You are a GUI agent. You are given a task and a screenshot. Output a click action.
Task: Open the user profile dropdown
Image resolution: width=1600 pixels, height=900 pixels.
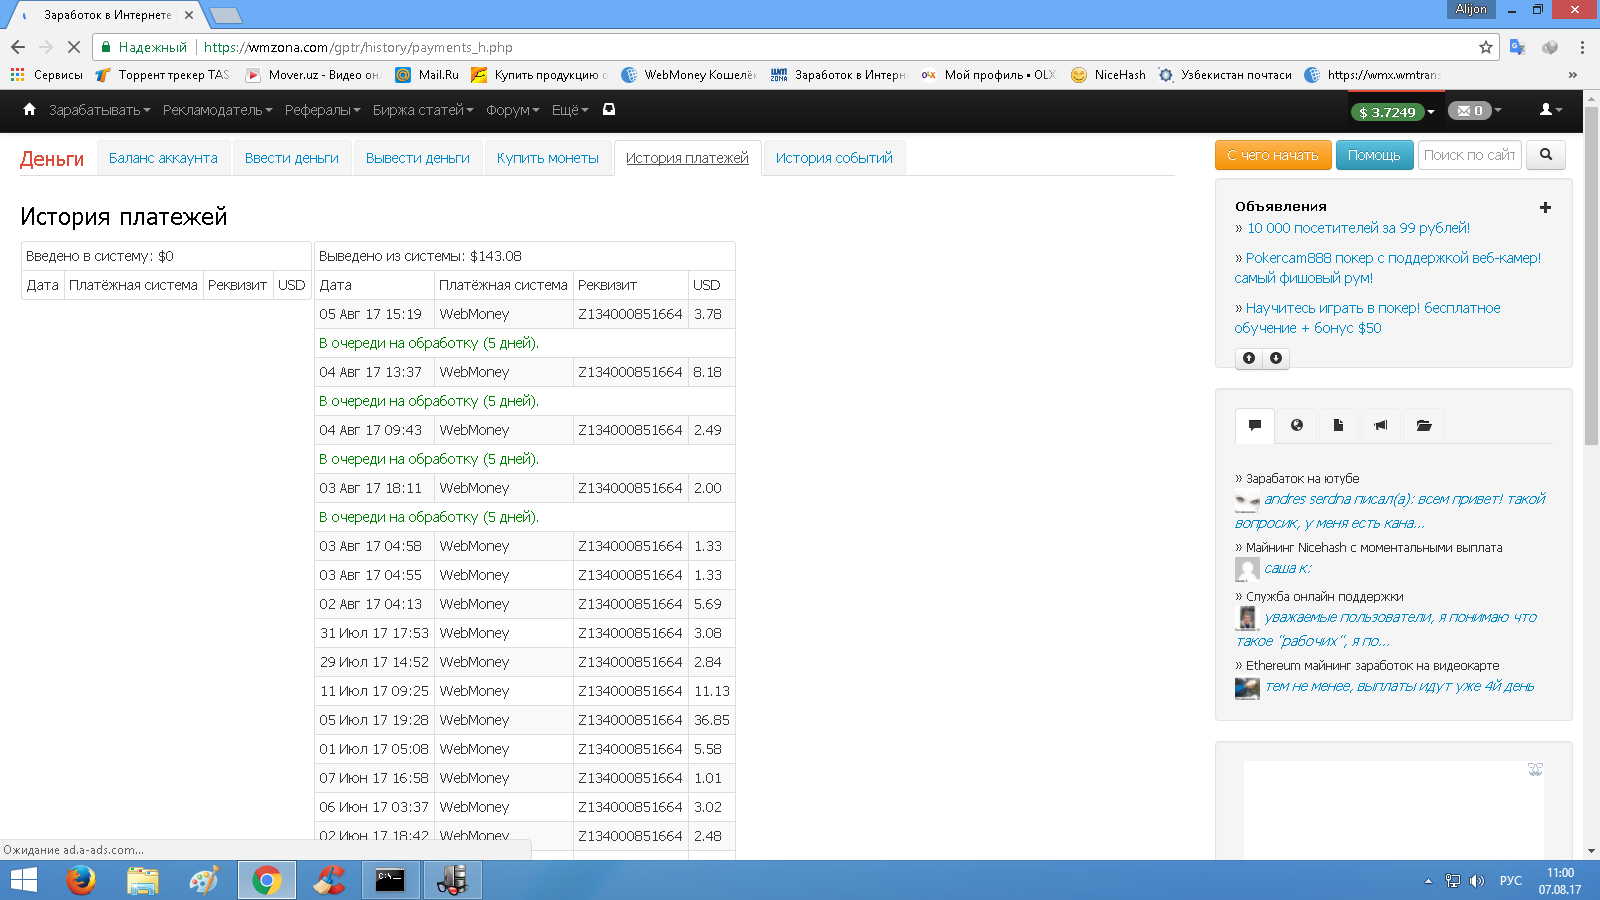coord(1550,110)
